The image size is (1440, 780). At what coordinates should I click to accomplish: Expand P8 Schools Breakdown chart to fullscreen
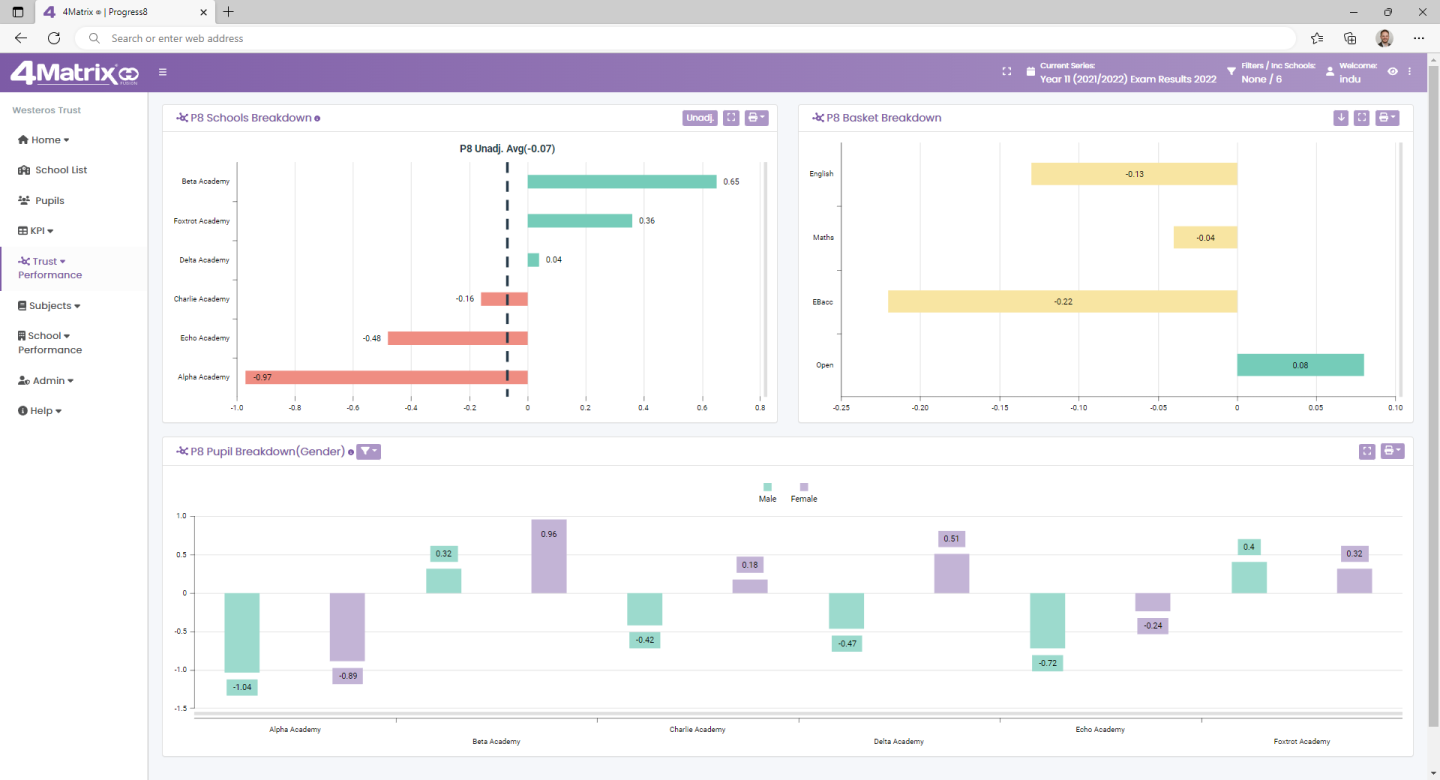(731, 118)
